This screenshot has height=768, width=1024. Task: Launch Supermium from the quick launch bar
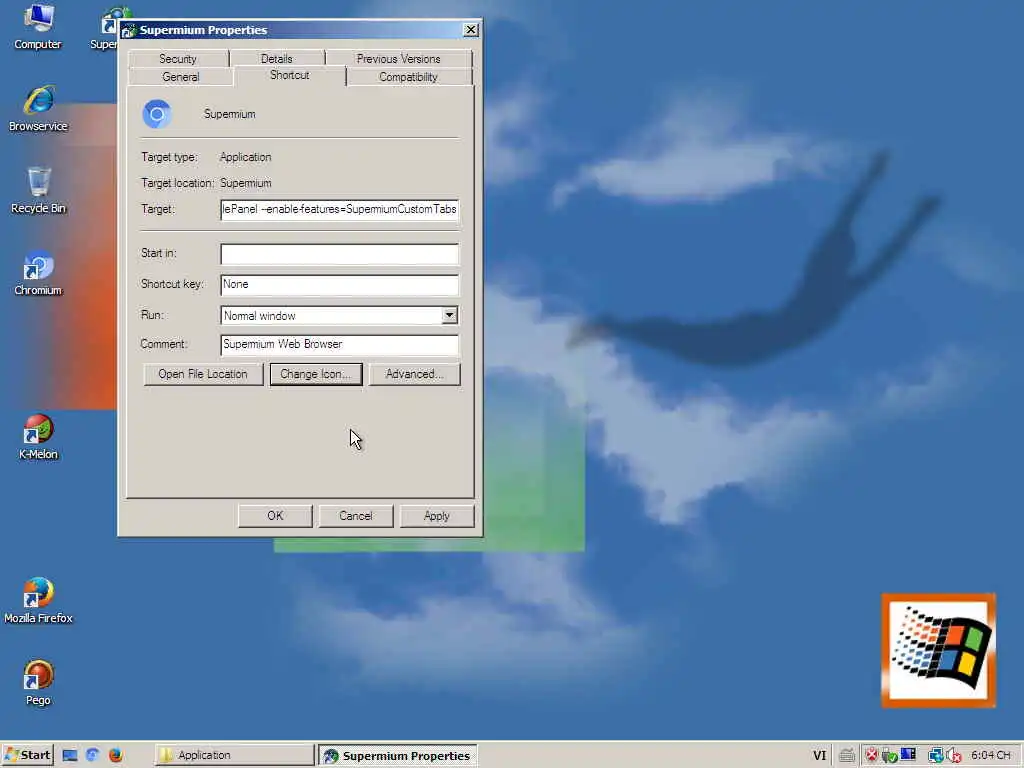(93, 755)
